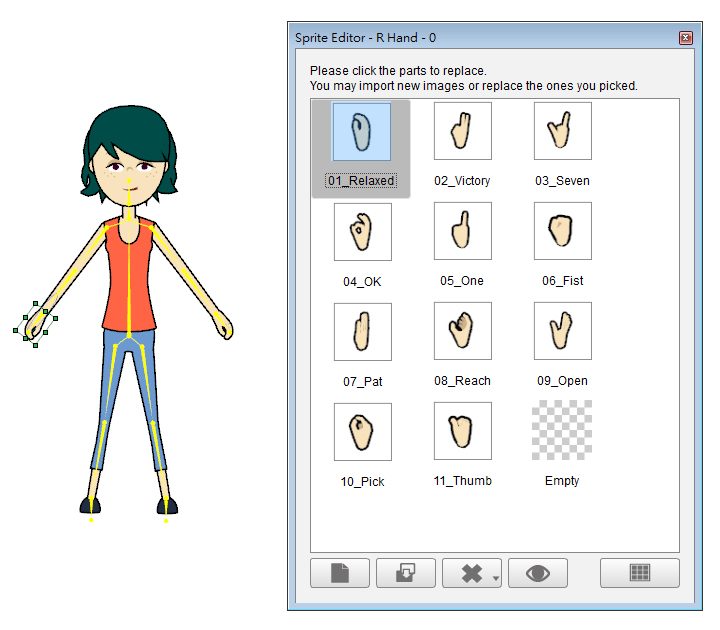Click the new sprite file button
Image resolution: width=720 pixels, height=630 pixels.
pos(340,573)
